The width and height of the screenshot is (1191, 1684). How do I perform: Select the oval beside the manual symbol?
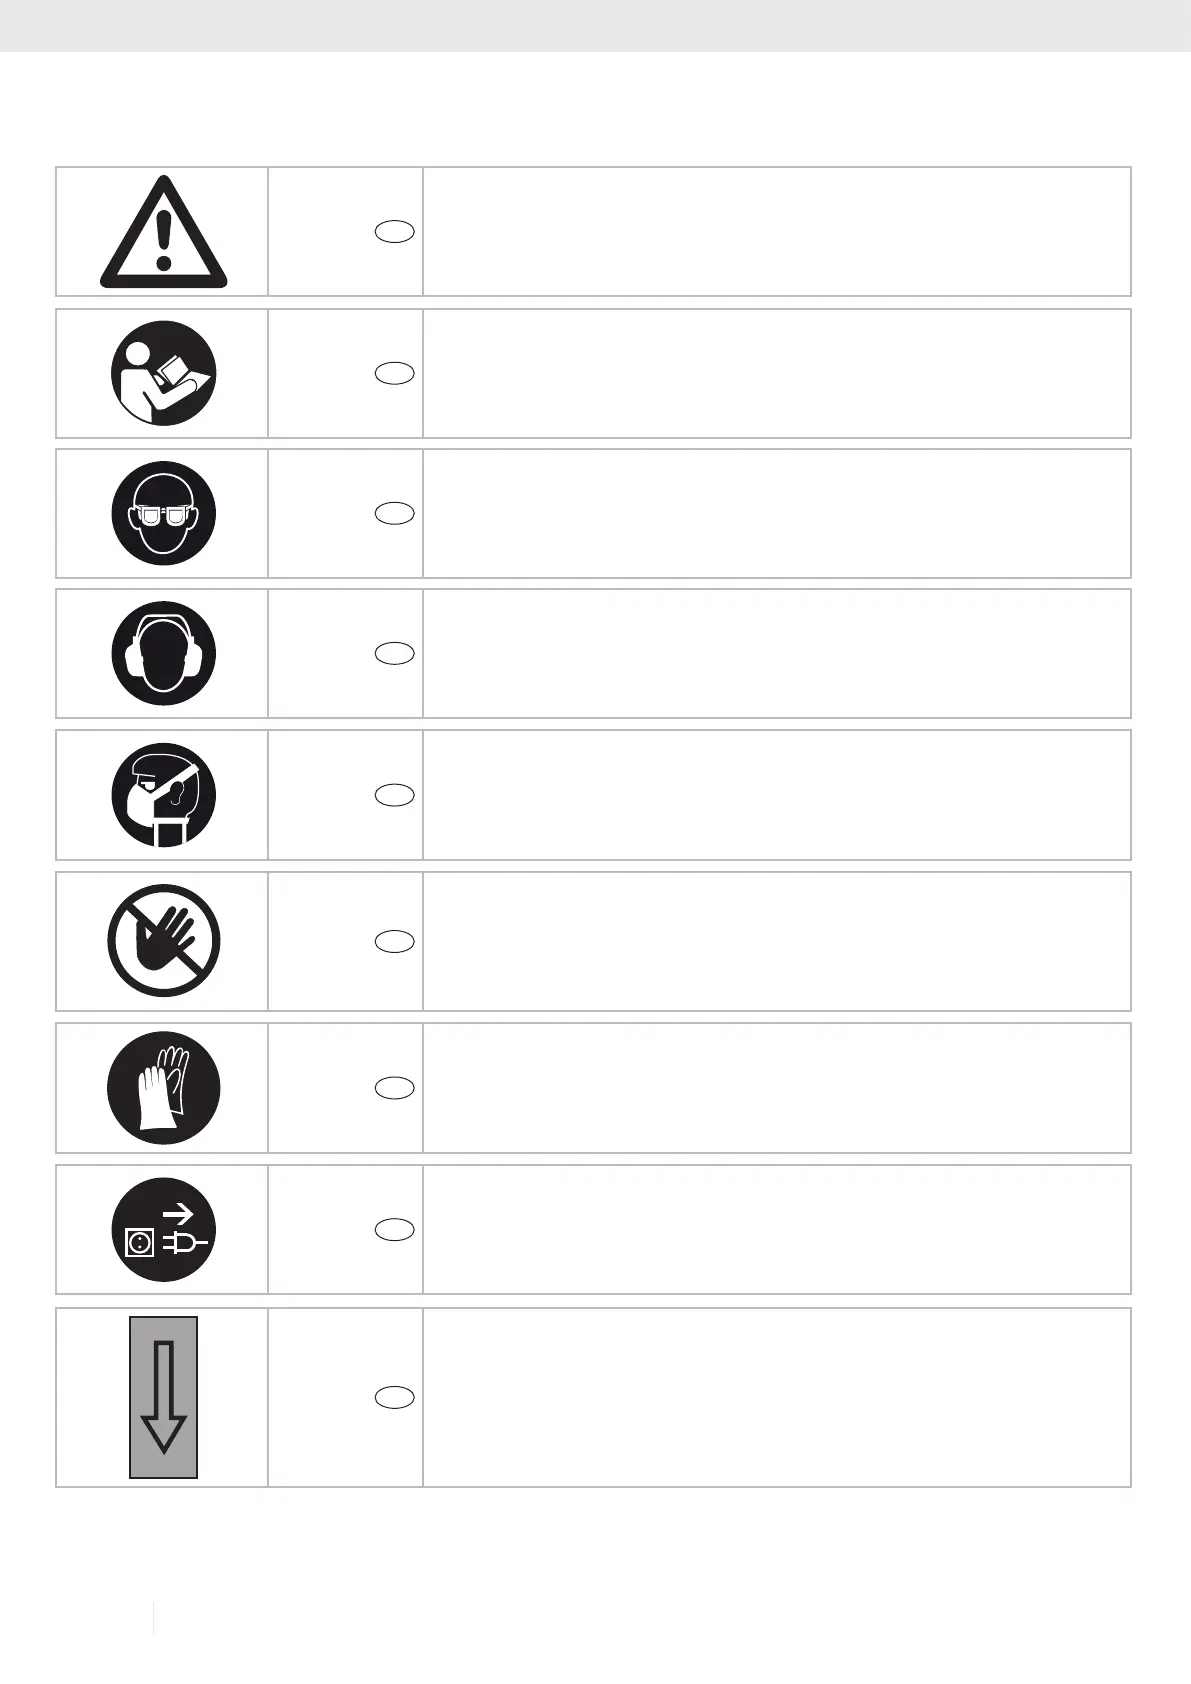(x=395, y=373)
